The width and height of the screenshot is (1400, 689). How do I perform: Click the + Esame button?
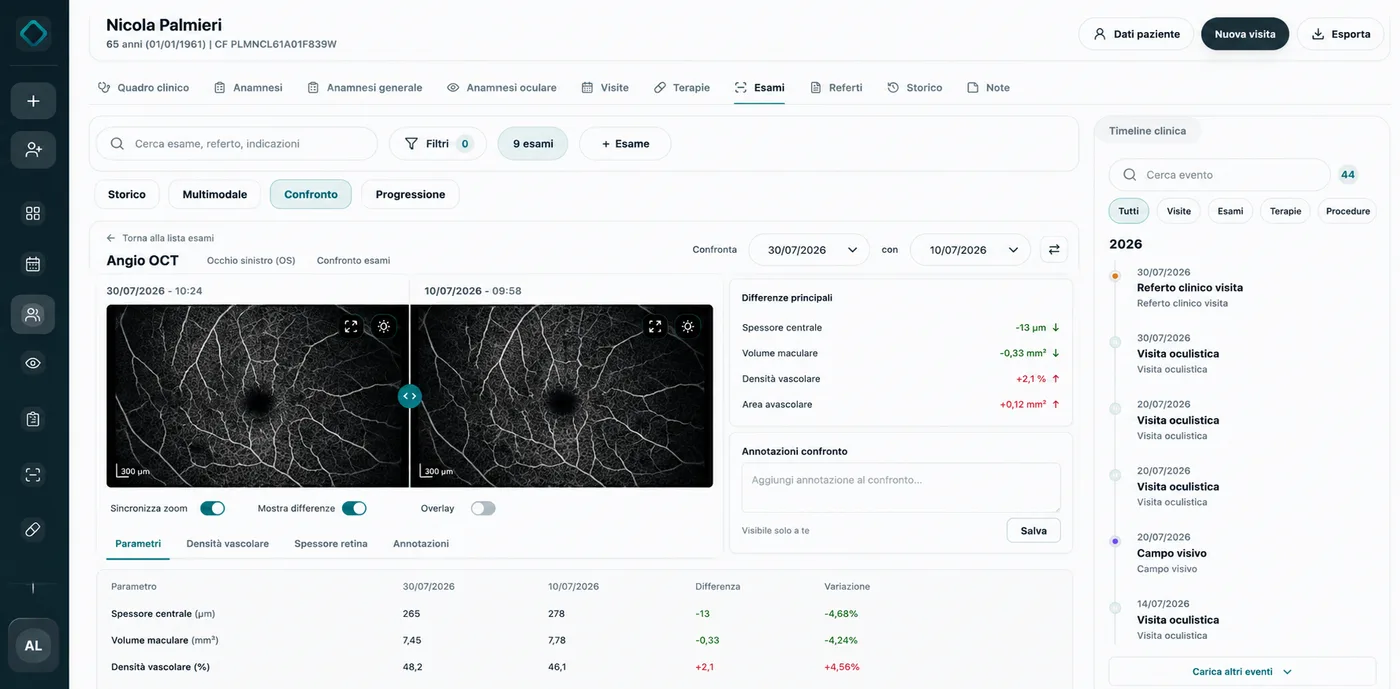click(x=625, y=144)
